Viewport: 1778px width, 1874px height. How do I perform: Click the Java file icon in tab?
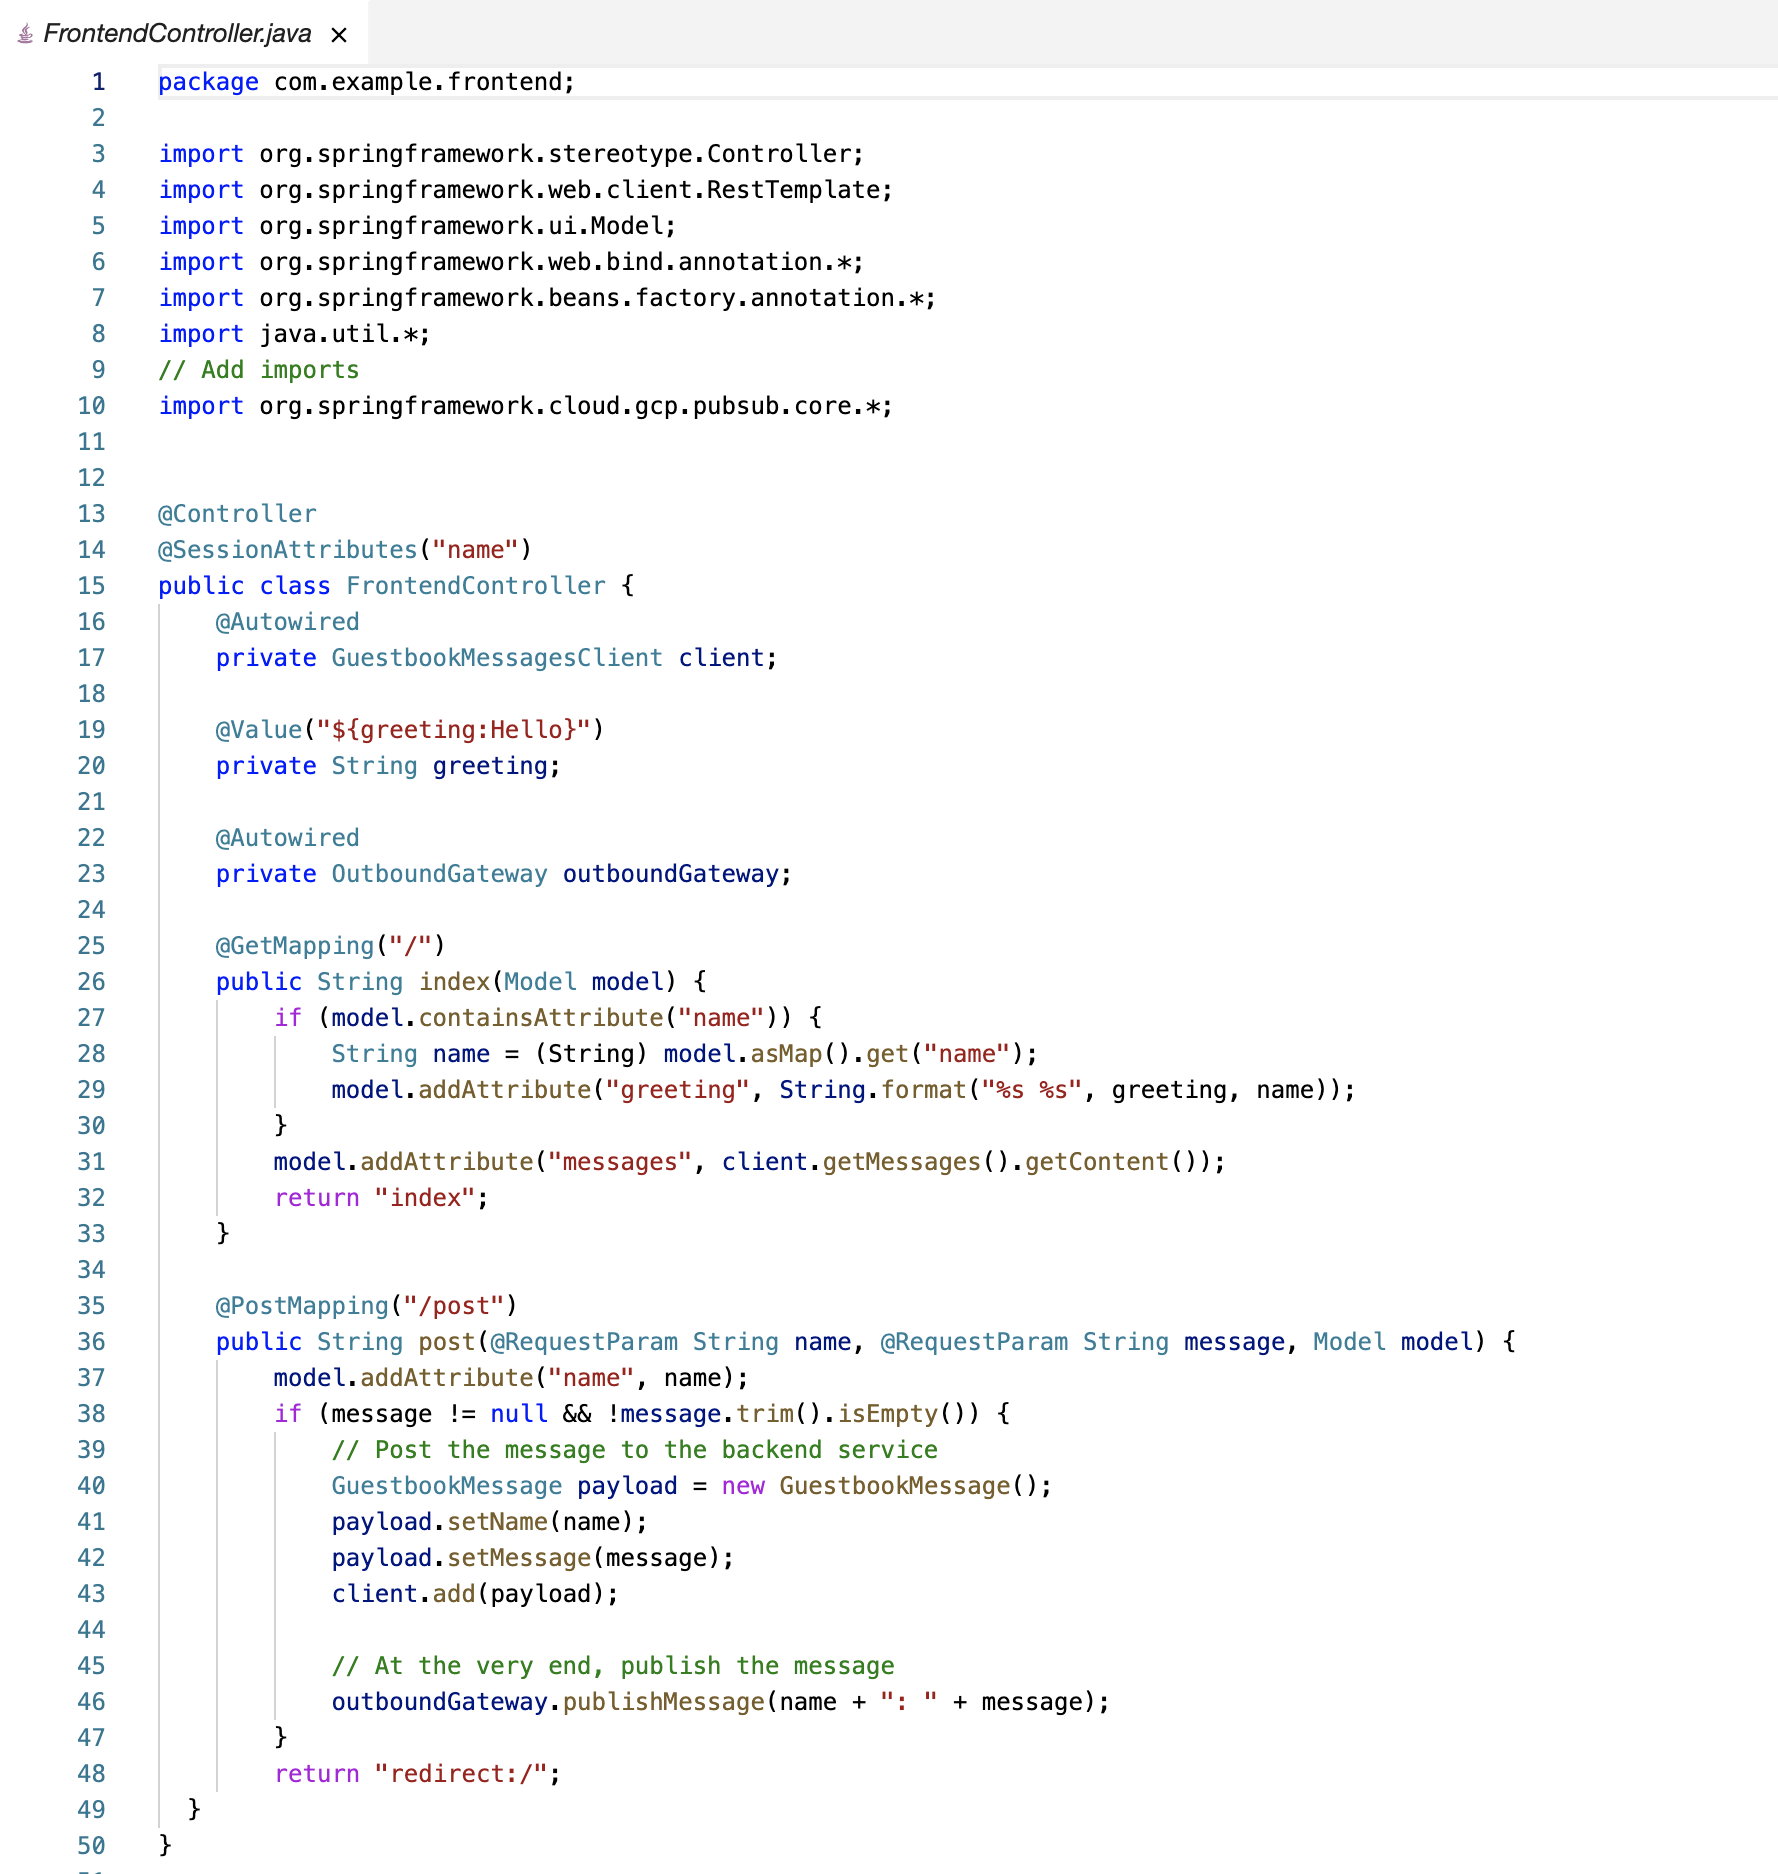point(25,34)
